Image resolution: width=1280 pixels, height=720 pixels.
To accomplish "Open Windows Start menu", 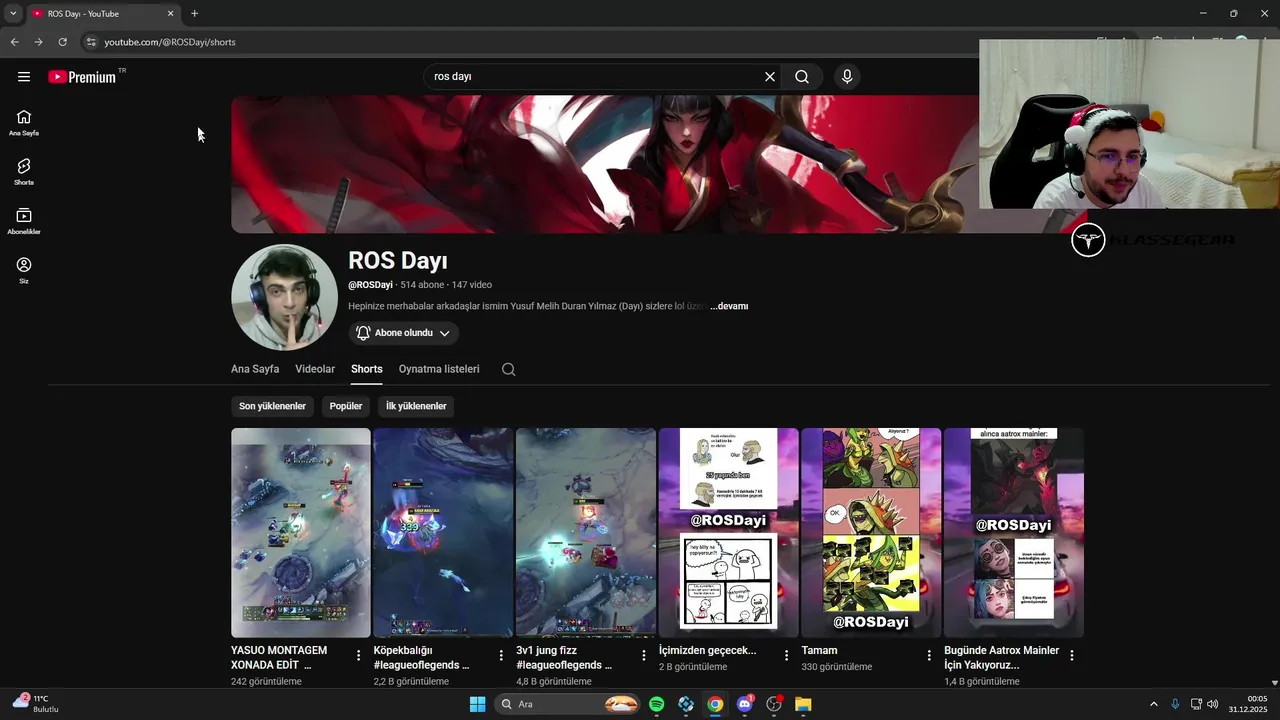I will coord(477,704).
